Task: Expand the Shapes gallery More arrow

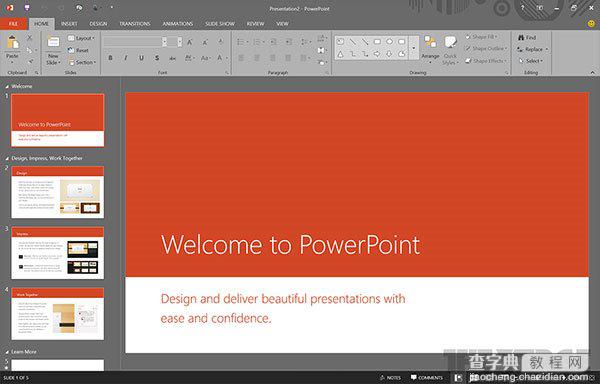Action: (414, 48)
